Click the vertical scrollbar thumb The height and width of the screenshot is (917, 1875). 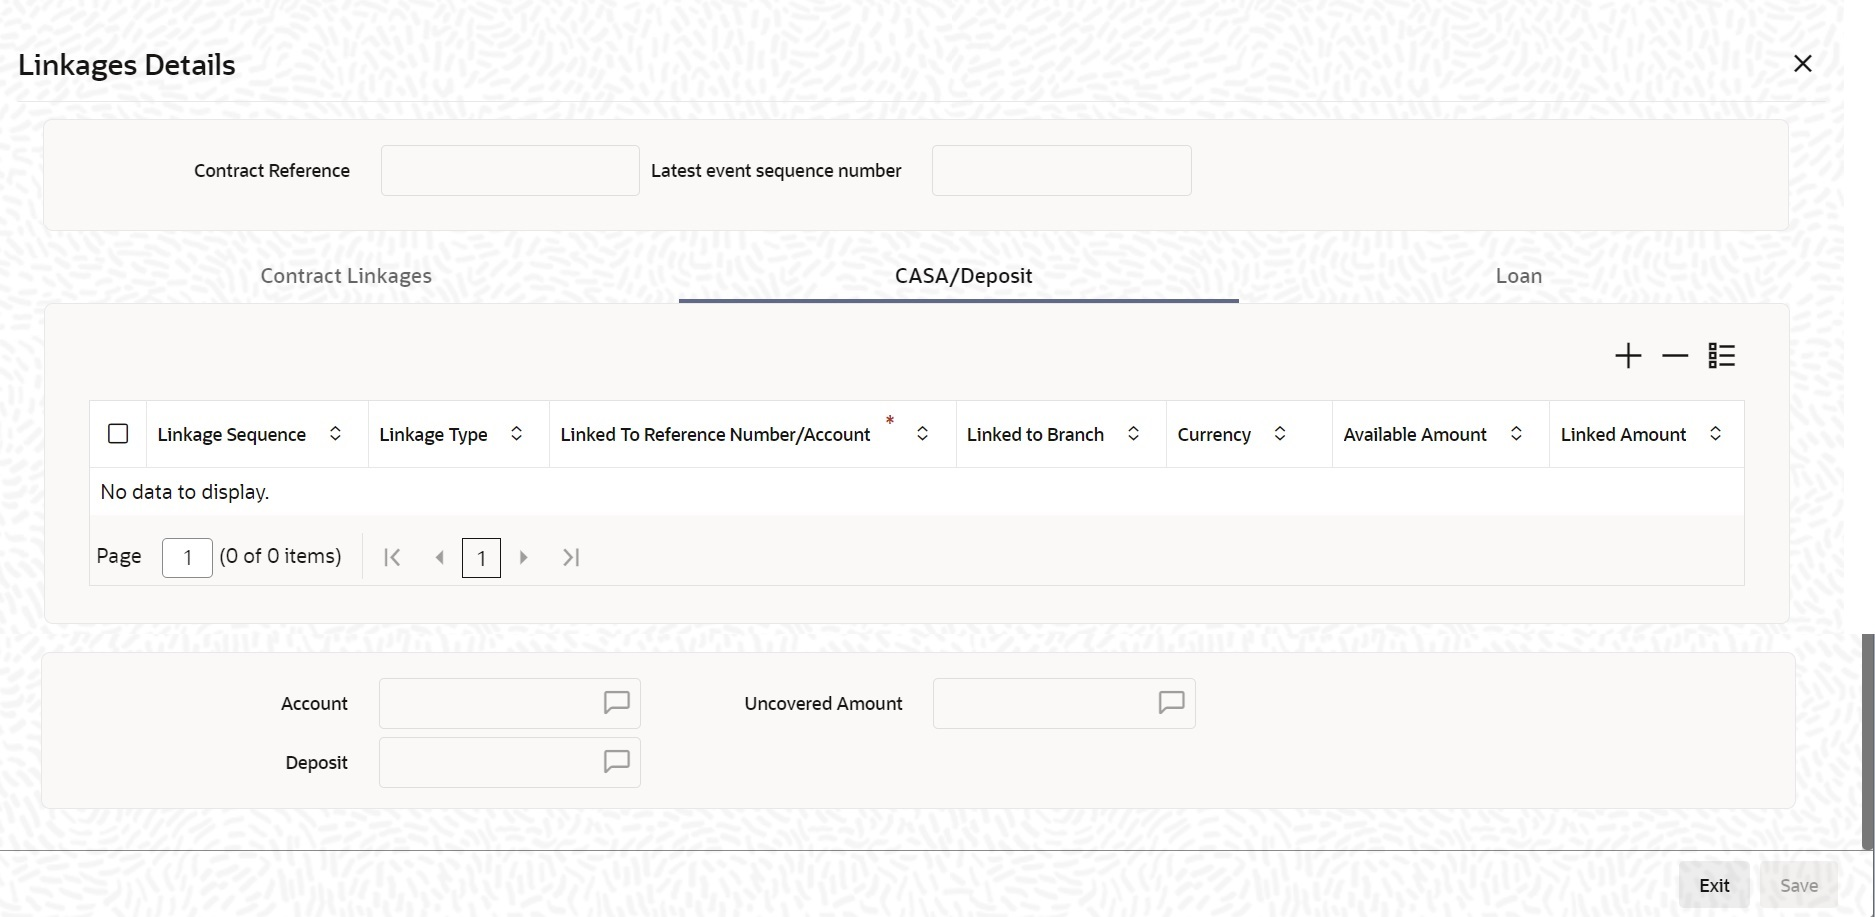(x=1867, y=741)
